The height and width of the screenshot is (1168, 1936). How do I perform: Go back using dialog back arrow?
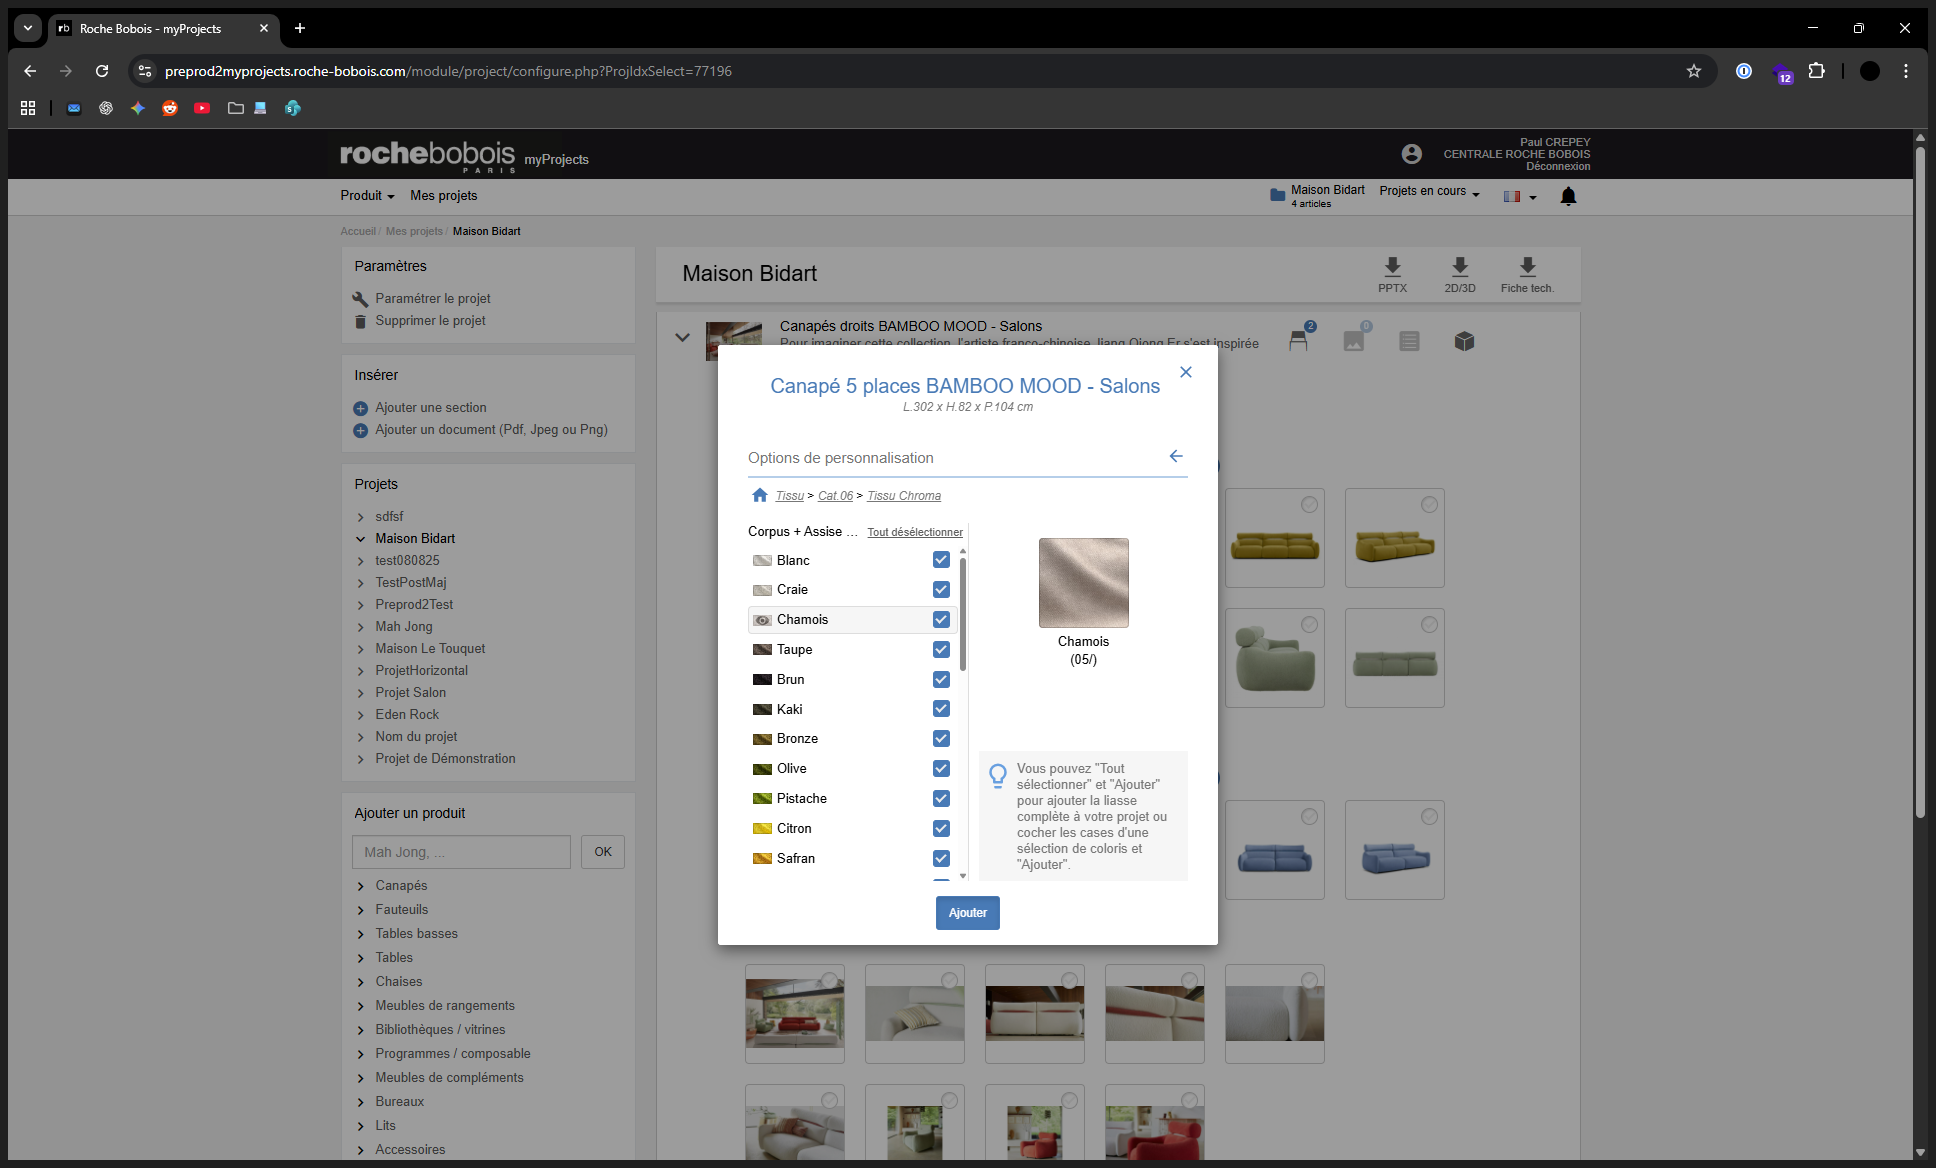tap(1176, 456)
